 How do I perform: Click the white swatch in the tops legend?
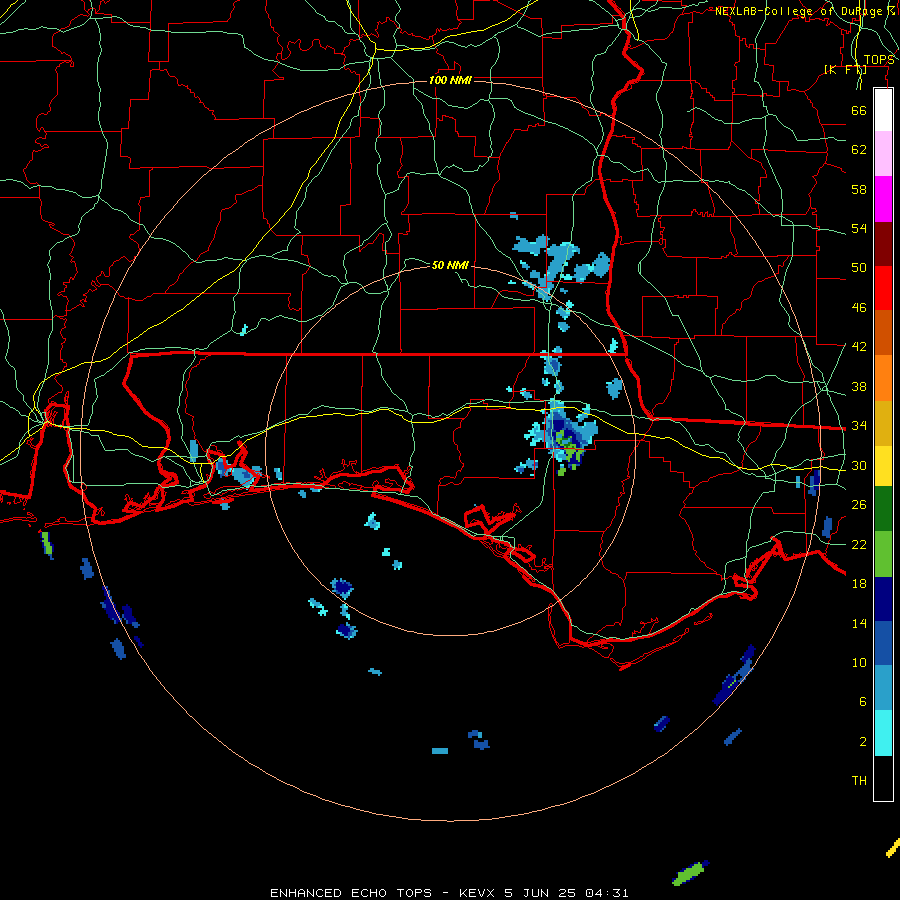pyautogui.click(x=883, y=110)
